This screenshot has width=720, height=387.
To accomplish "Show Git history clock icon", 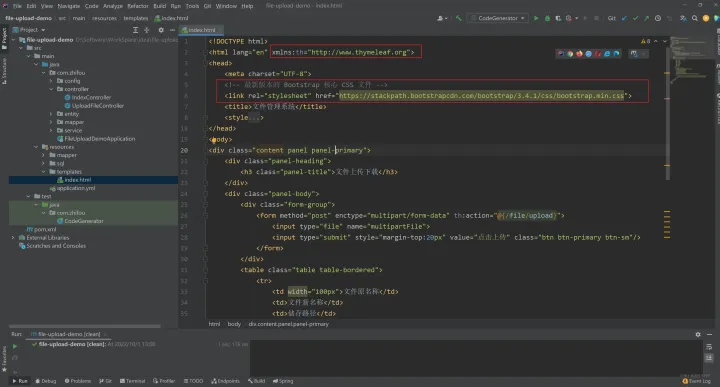I will [x=658, y=18].
